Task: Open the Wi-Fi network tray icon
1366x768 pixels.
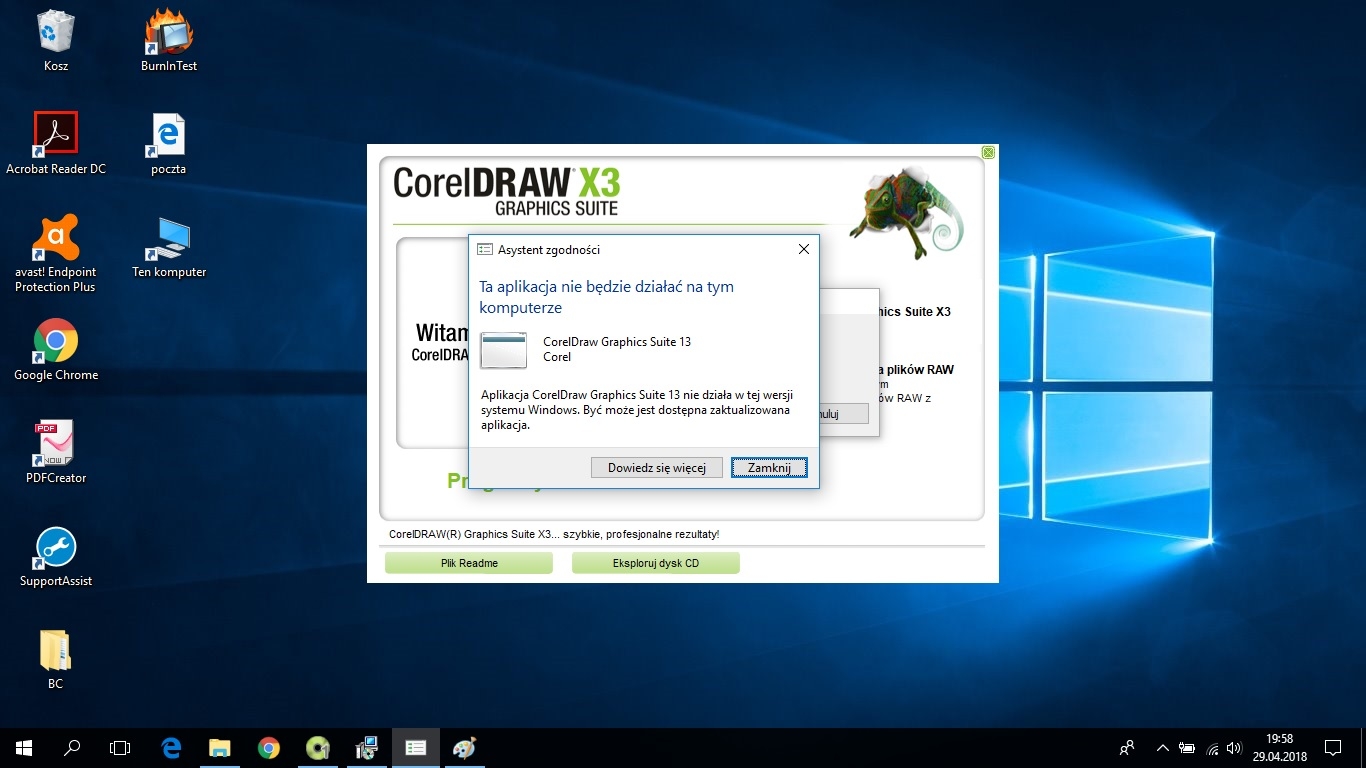Action: [x=1212, y=747]
